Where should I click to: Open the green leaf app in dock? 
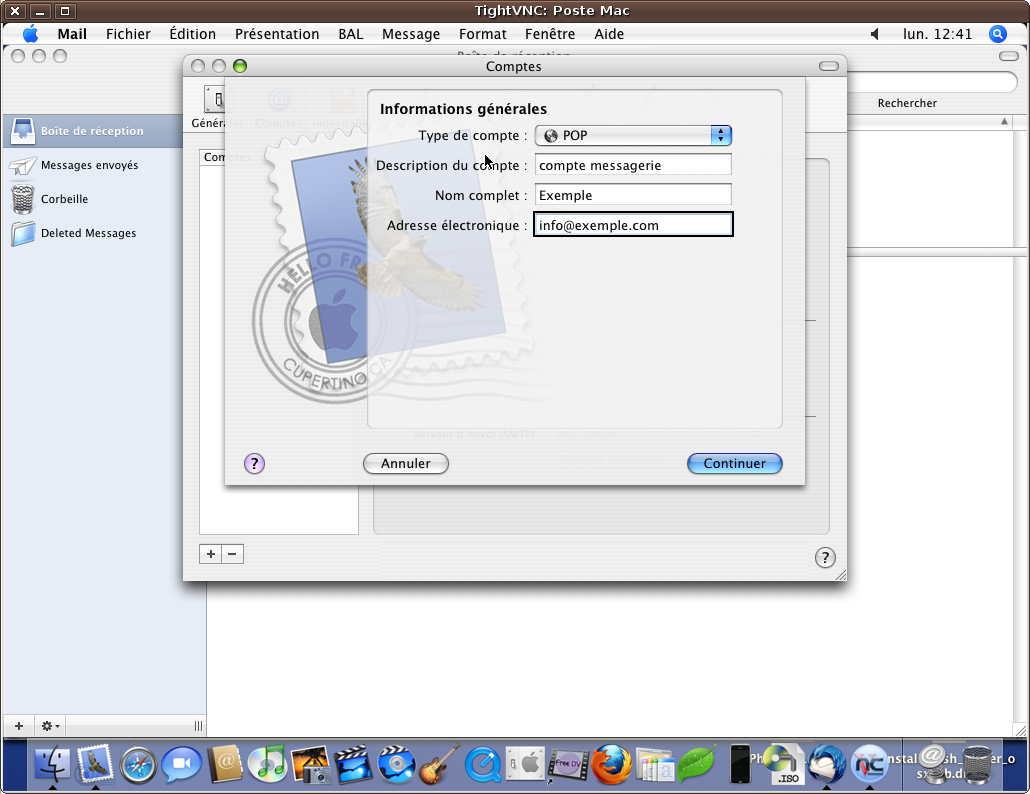tap(696, 764)
